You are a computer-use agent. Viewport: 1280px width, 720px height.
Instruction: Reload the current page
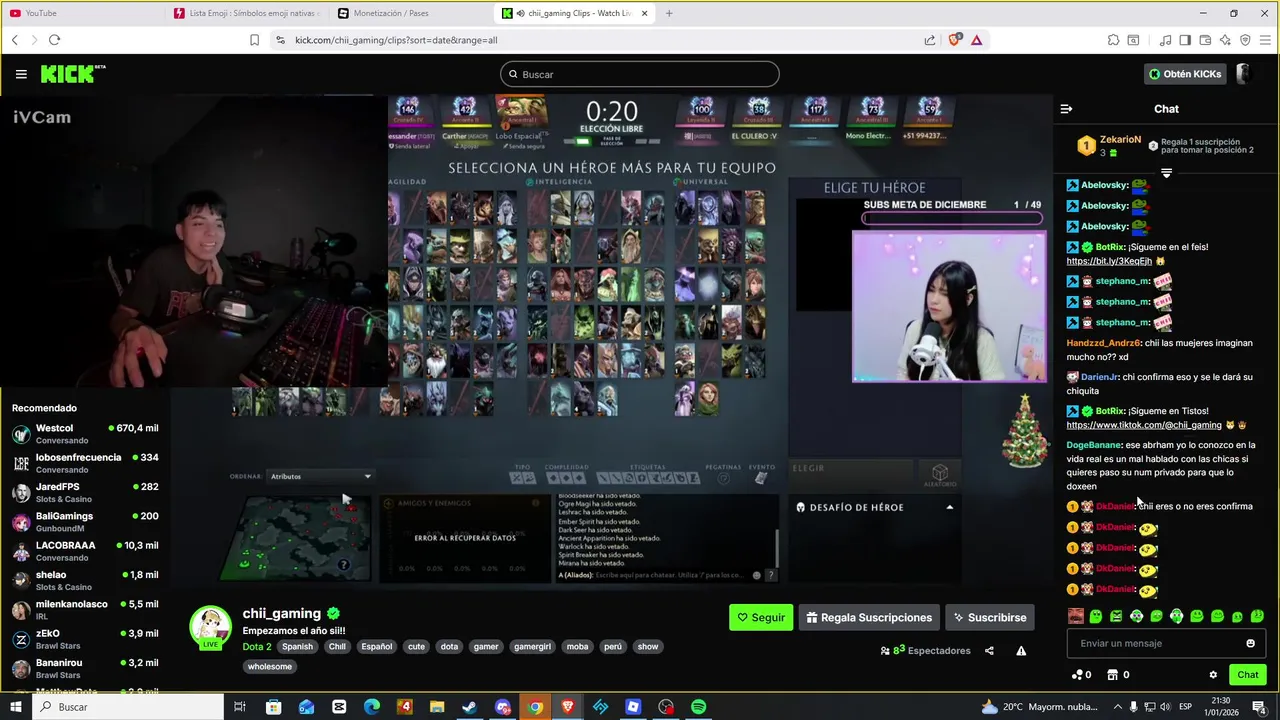(54, 40)
